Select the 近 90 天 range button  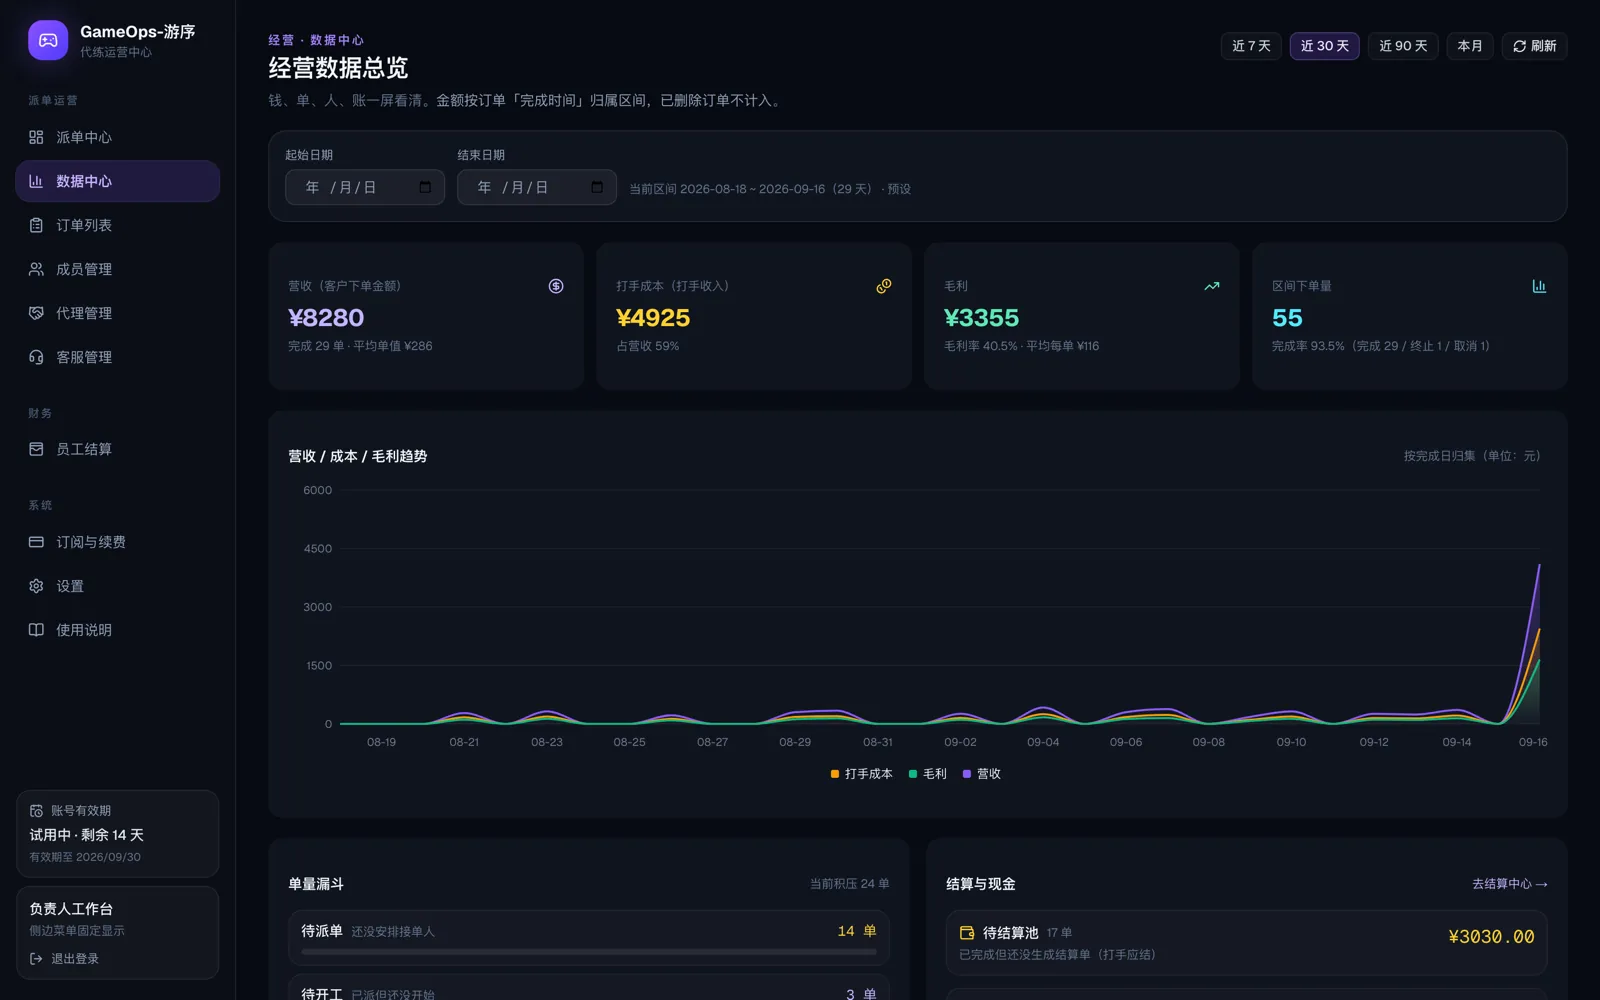coord(1403,46)
